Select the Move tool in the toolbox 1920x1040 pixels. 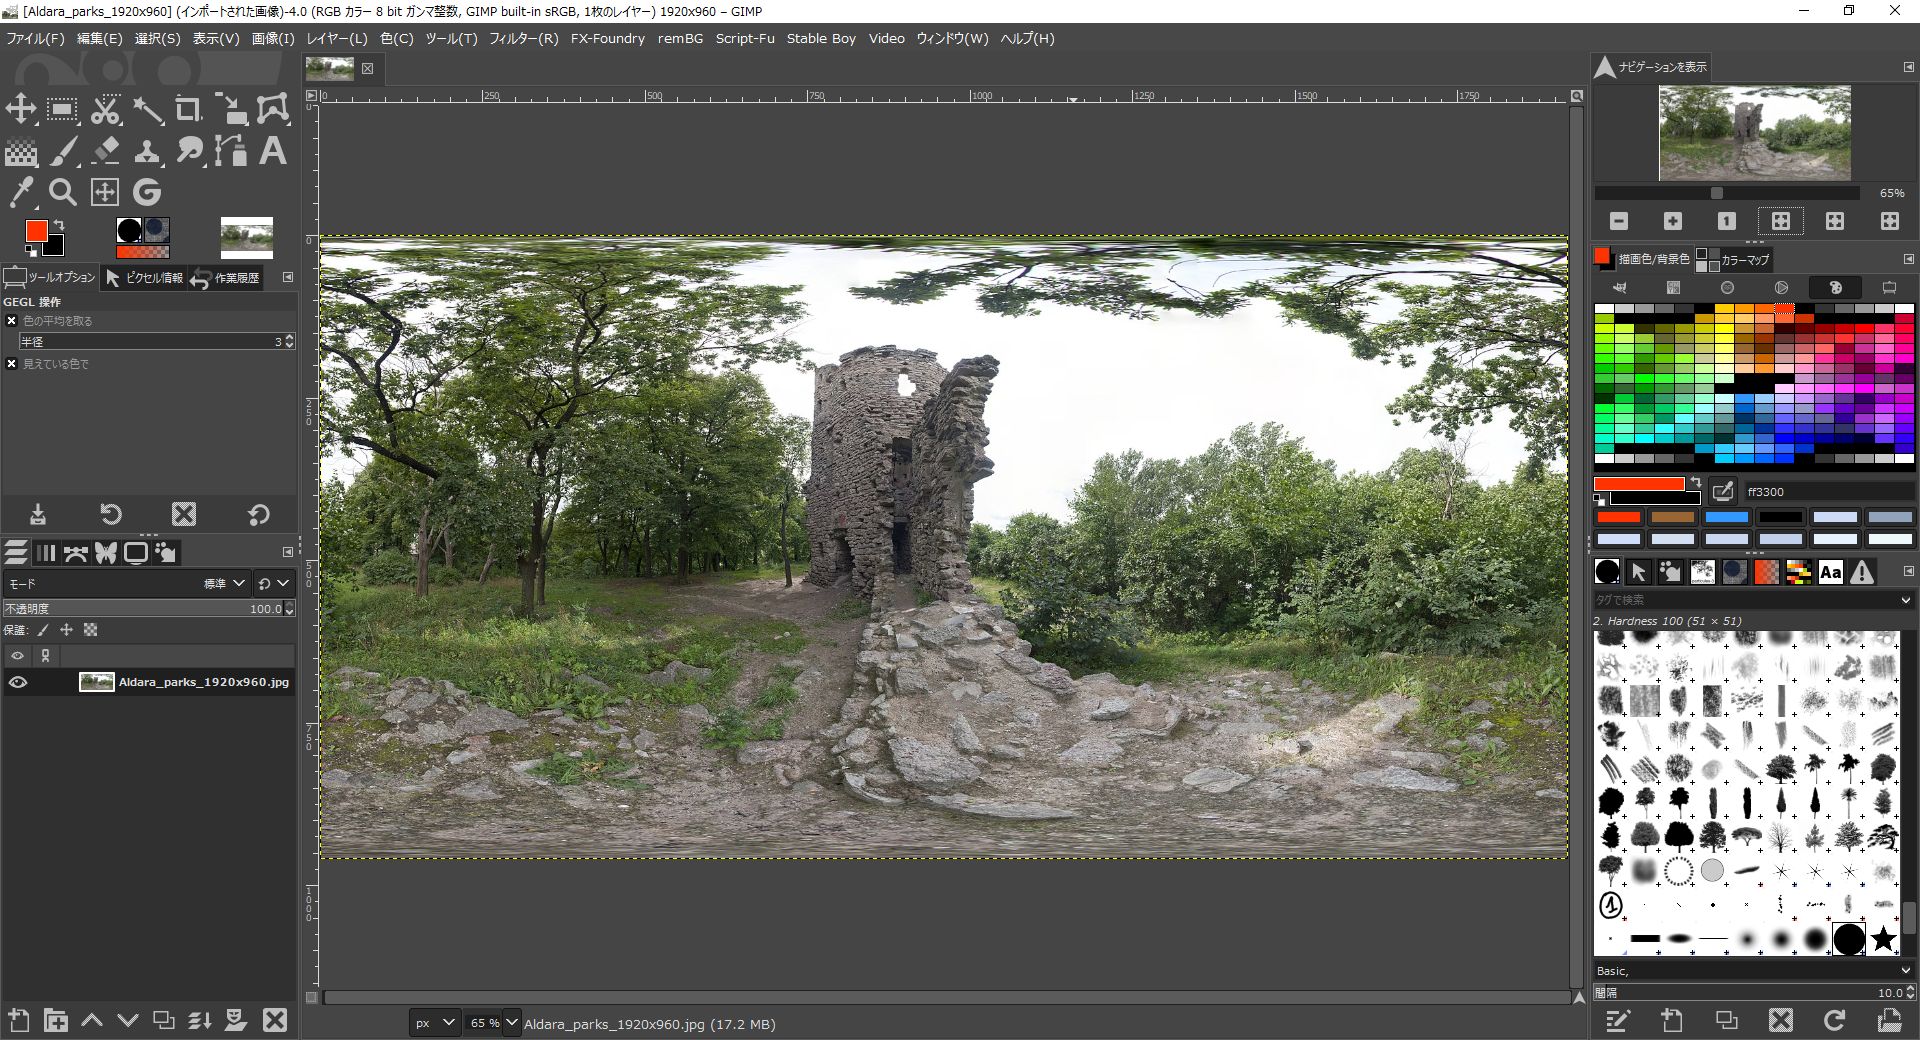click(21, 110)
